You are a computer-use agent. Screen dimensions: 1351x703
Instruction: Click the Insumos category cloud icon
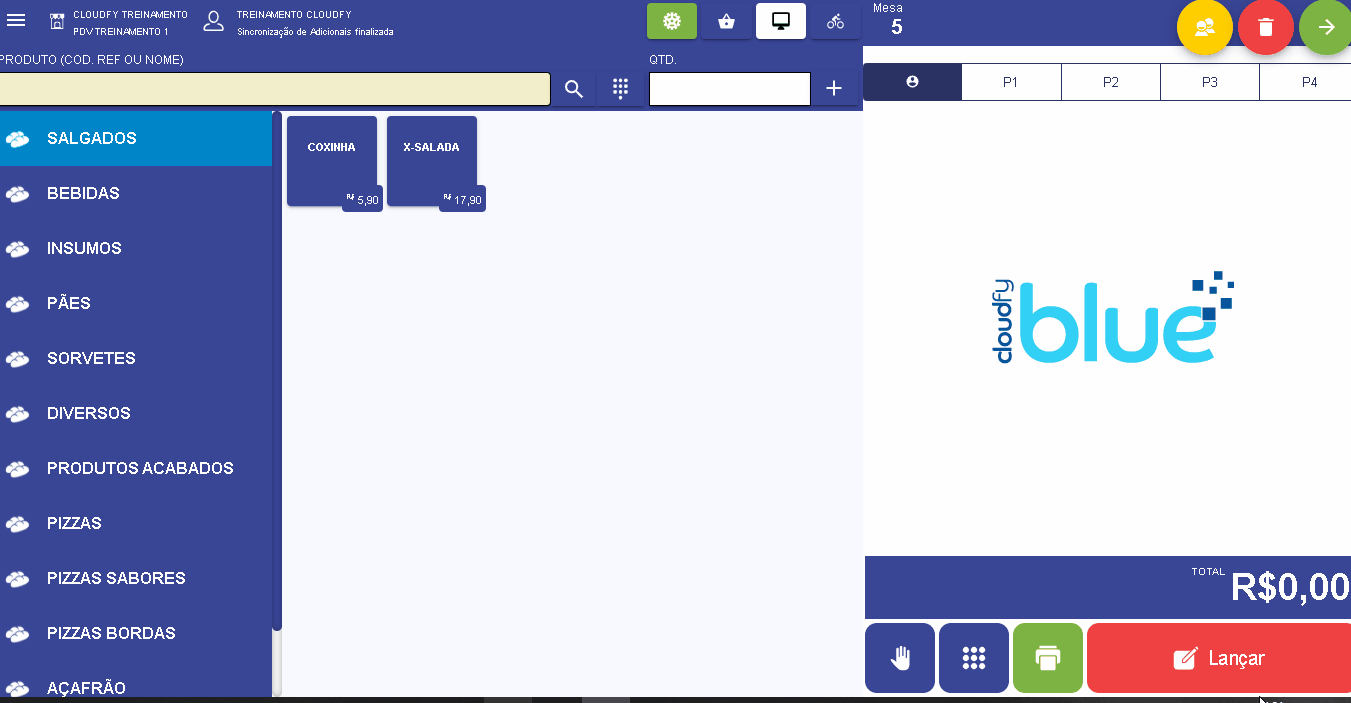(x=17, y=249)
